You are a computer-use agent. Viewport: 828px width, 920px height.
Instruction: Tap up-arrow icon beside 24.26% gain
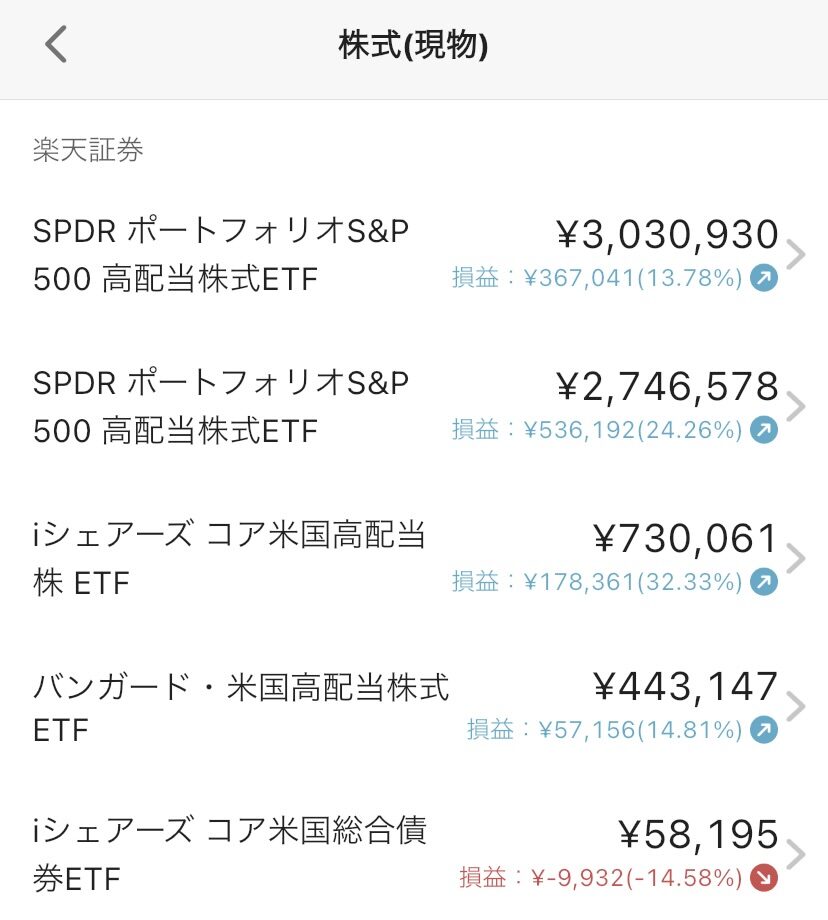click(x=763, y=429)
